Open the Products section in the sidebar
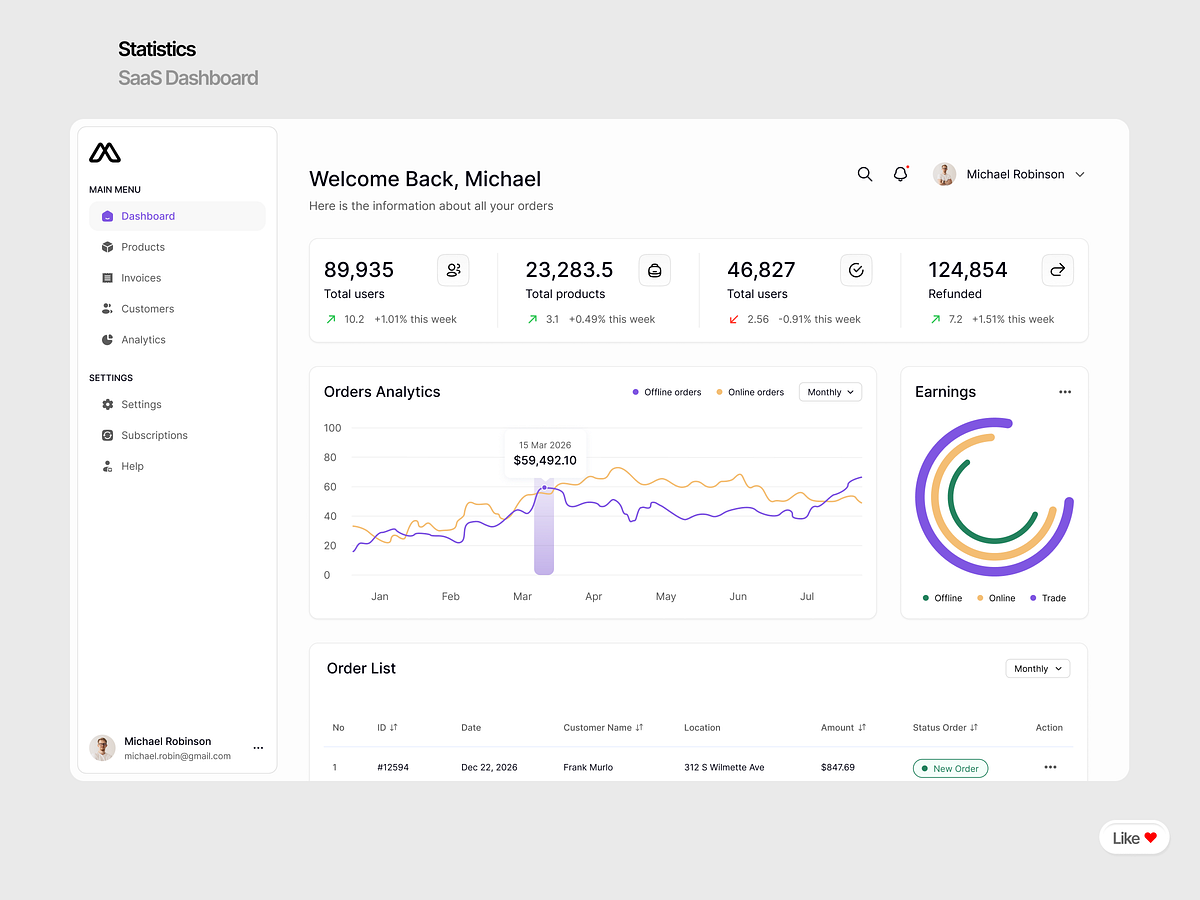This screenshot has width=1200, height=900. pyautogui.click(x=145, y=247)
